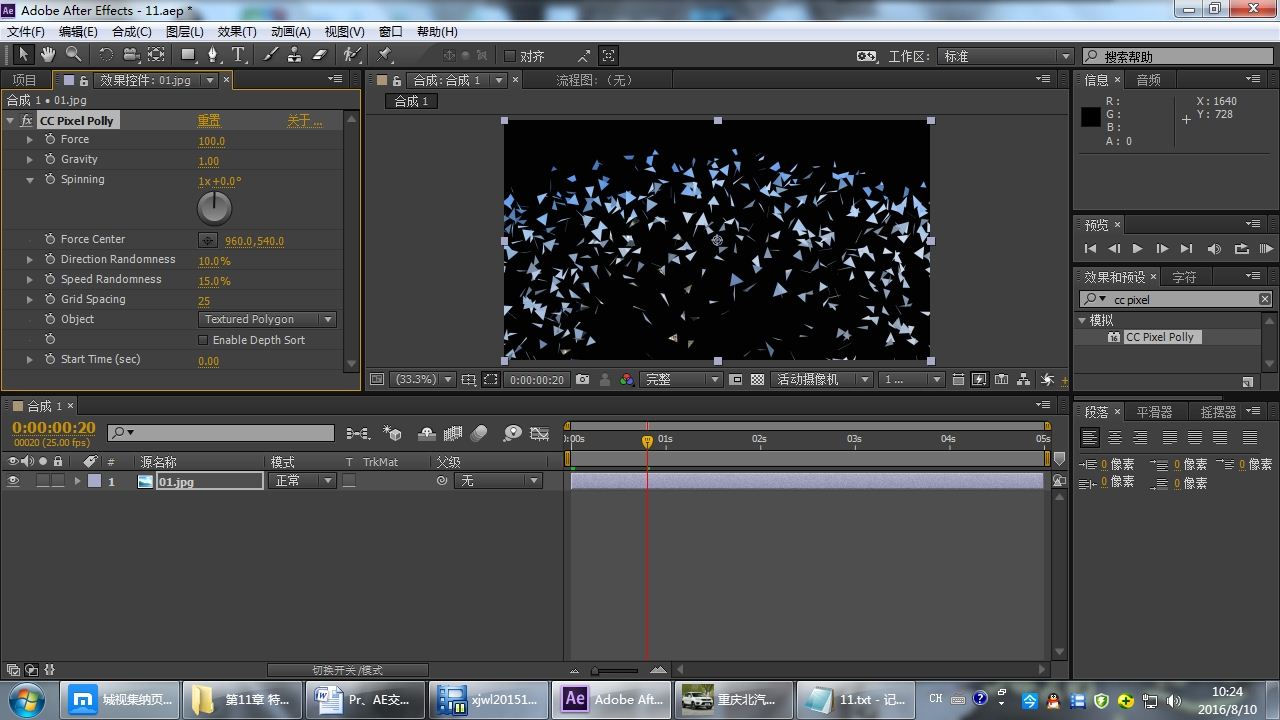The image size is (1280, 720).
Task: Click the layer label color swatch of 01.jpg
Action: coord(94,481)
